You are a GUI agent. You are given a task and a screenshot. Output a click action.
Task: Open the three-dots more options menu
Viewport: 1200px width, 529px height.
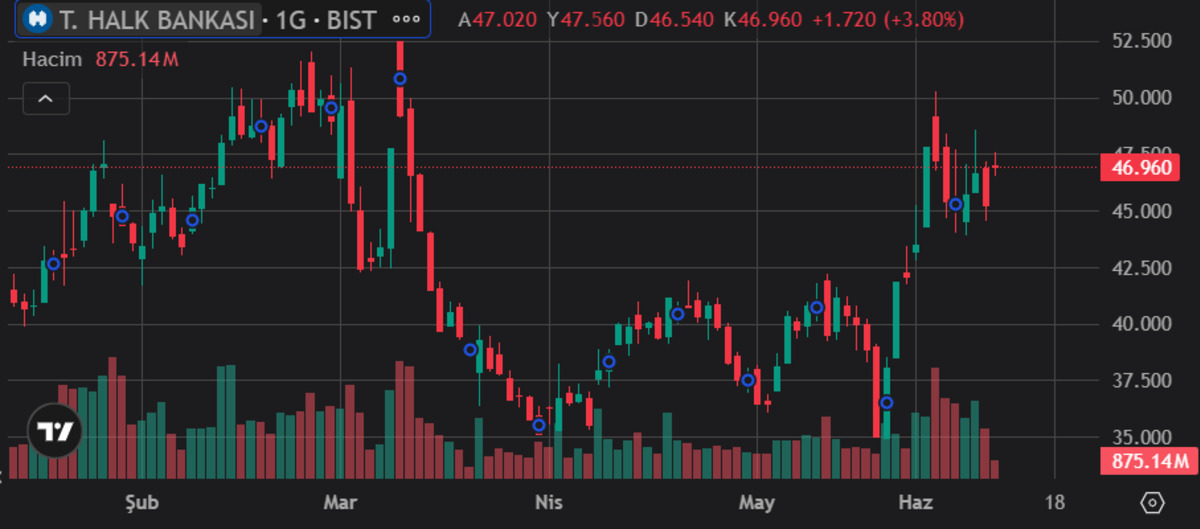pos(406,19)
